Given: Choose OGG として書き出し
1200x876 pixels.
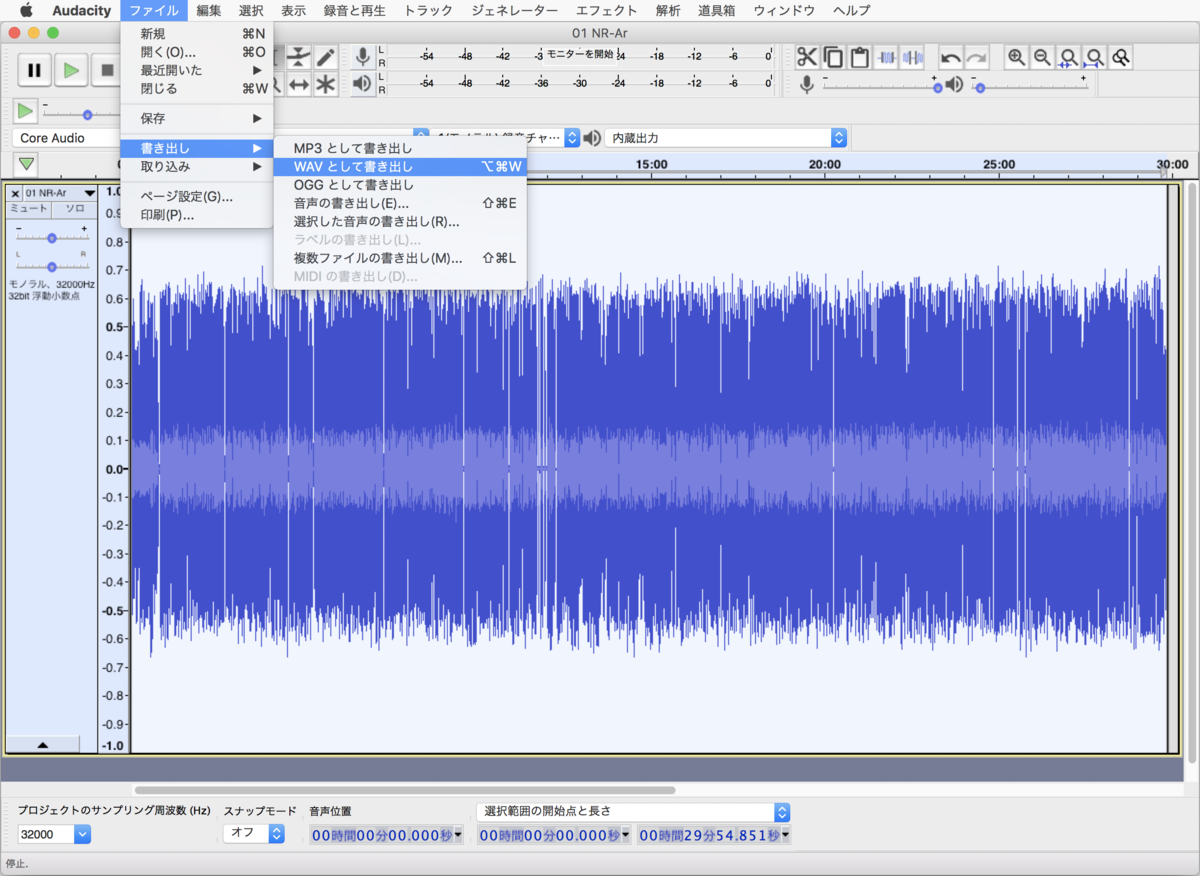Looking at the screenshot, I should pos(400,185).
